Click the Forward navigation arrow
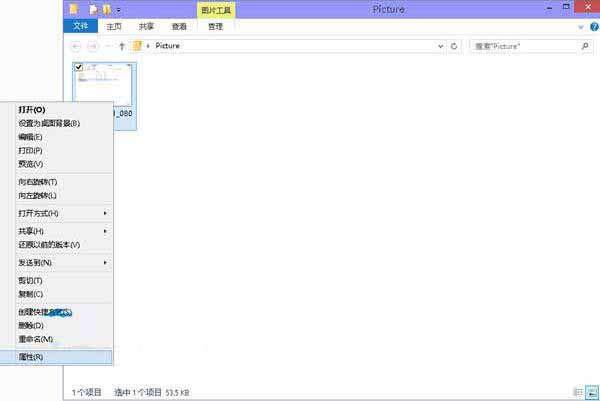 click(x=94, y=46)
